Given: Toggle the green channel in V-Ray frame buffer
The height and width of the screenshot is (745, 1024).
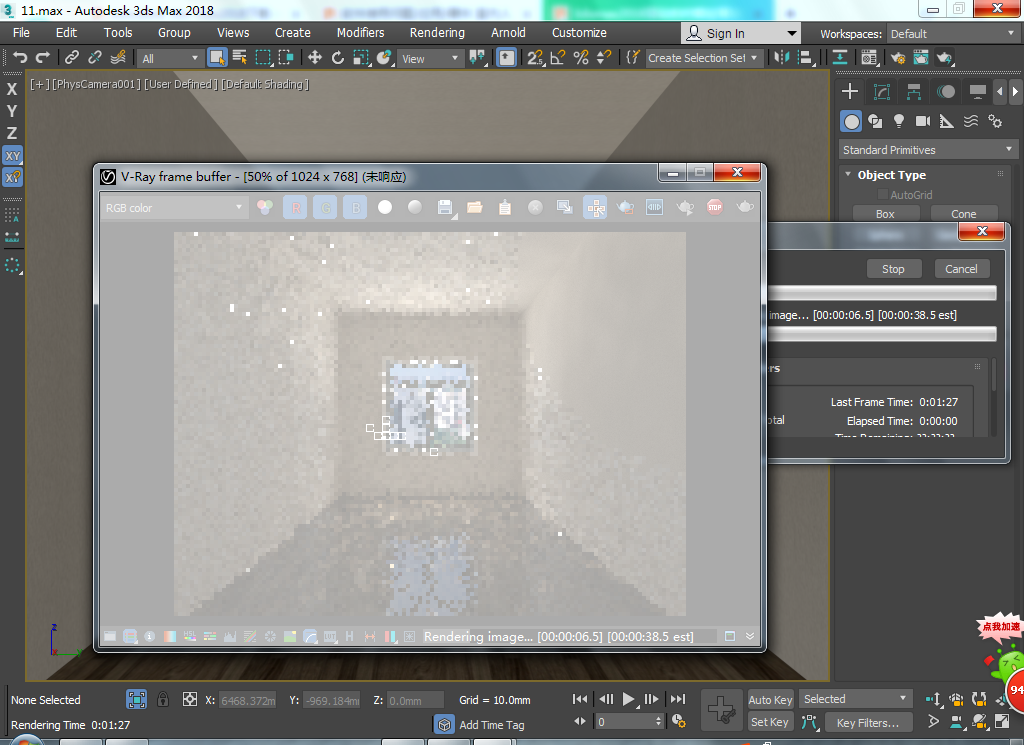Looking at the screenshot, I should pyautogui.click(x=325, y=208).
